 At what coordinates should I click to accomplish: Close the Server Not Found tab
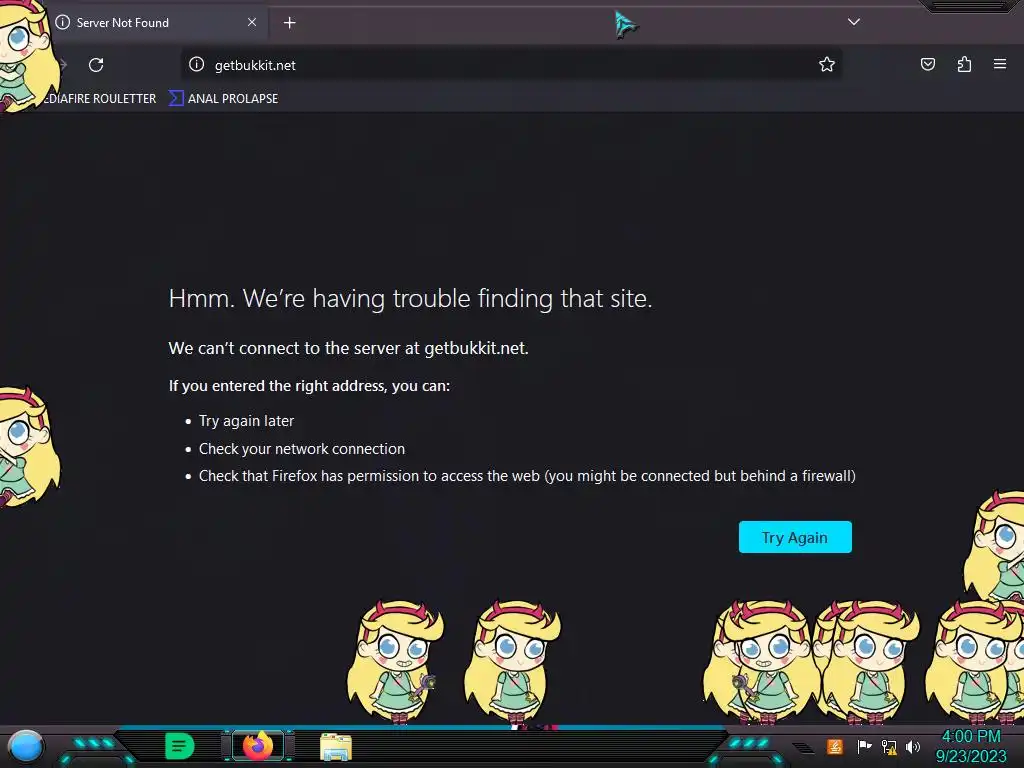[252, 22]
